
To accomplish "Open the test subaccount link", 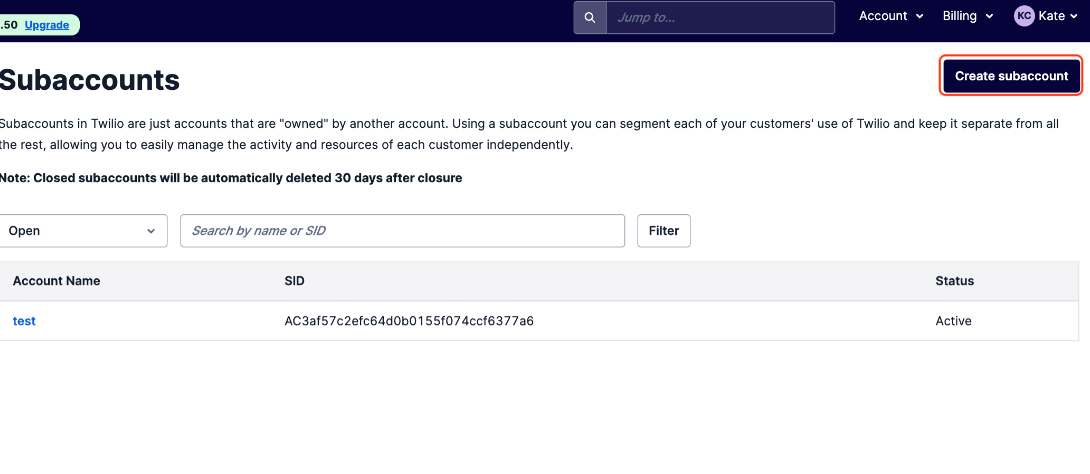I will (24, 321).
